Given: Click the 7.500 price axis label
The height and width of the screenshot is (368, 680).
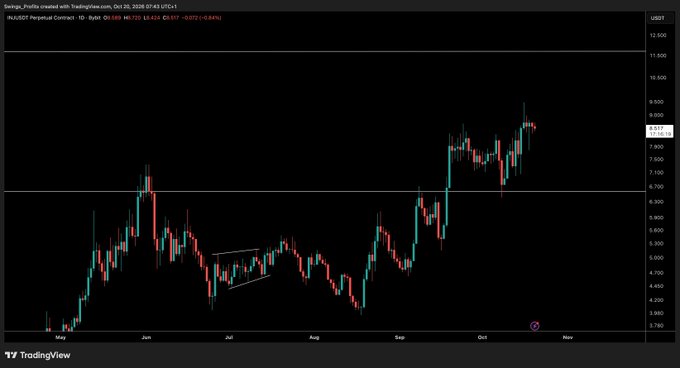Looking at the screenshot, I should pos(656,159).
